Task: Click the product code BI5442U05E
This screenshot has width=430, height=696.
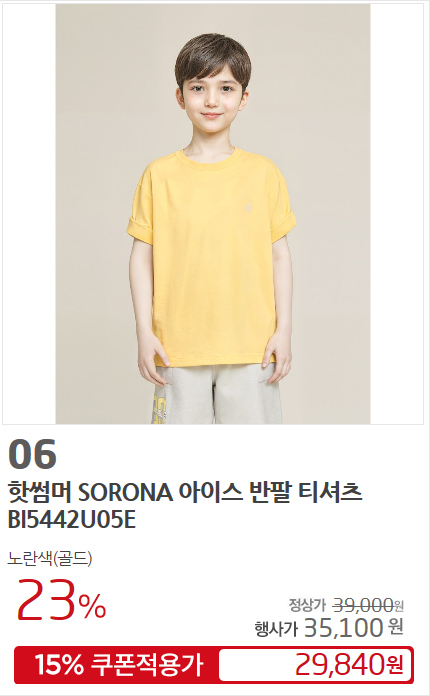Action: pos(72,520)
